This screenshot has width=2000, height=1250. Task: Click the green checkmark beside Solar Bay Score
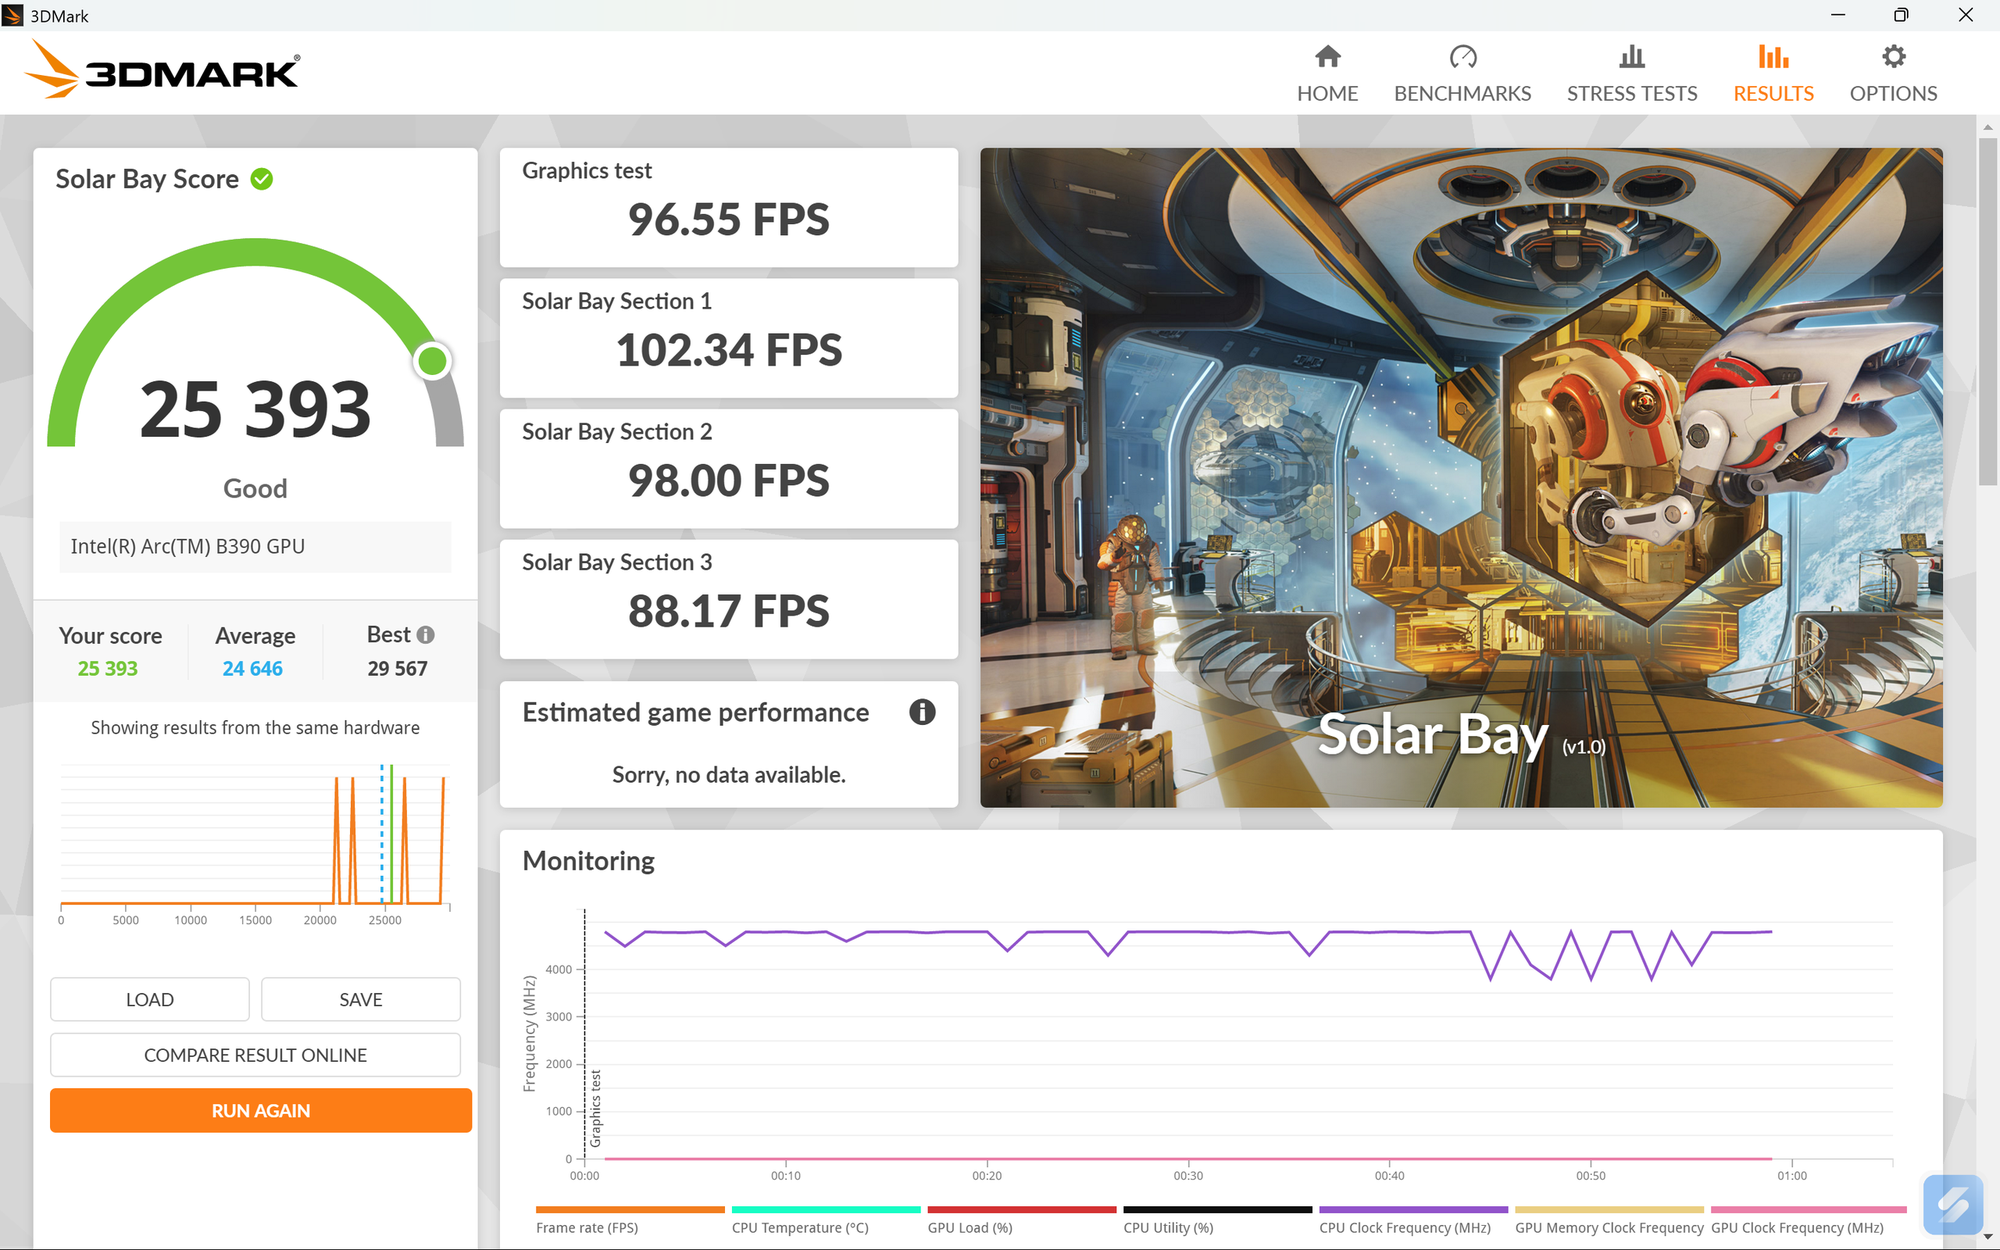pyautogui.click(x=261, y=178)
